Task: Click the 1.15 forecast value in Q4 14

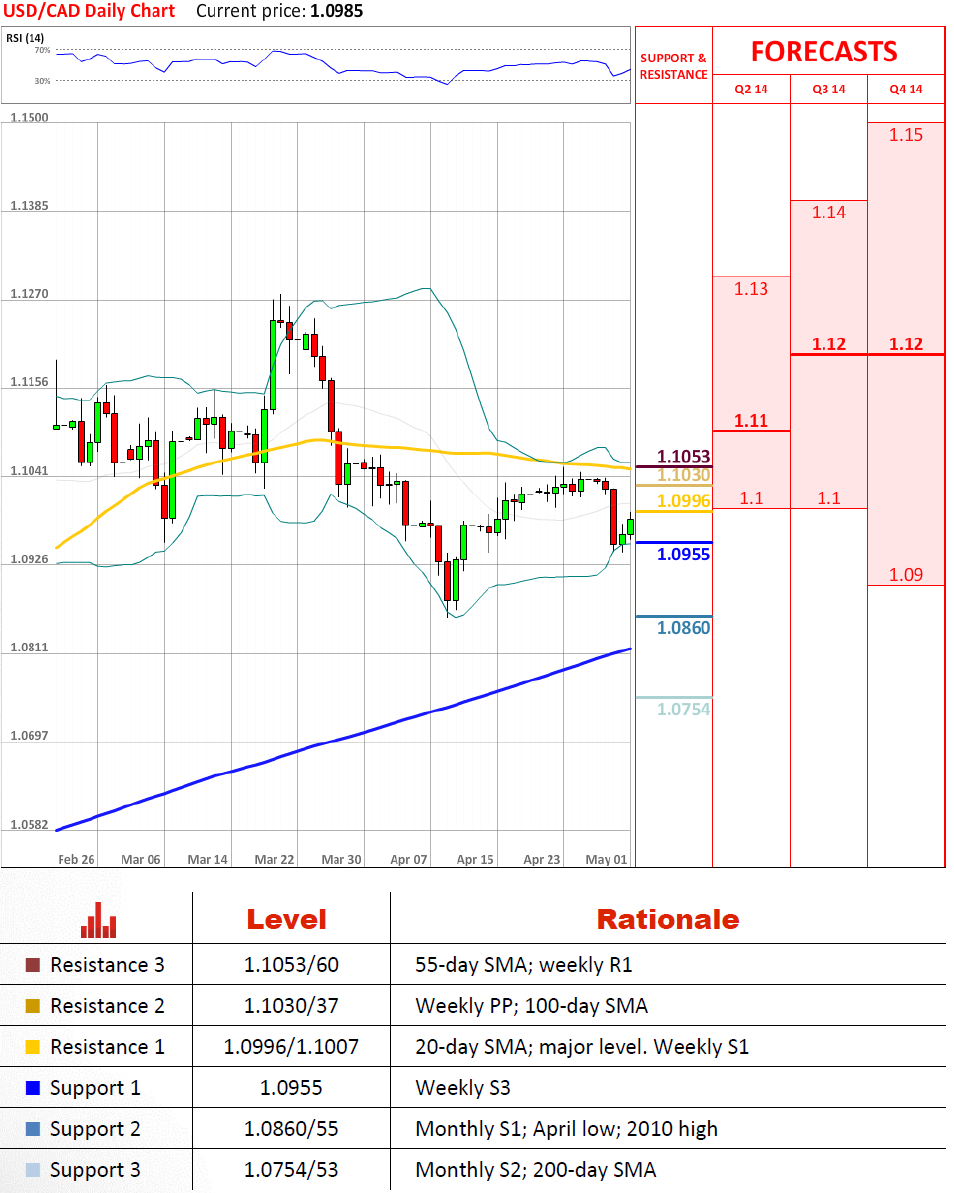Action: [905, 135]
